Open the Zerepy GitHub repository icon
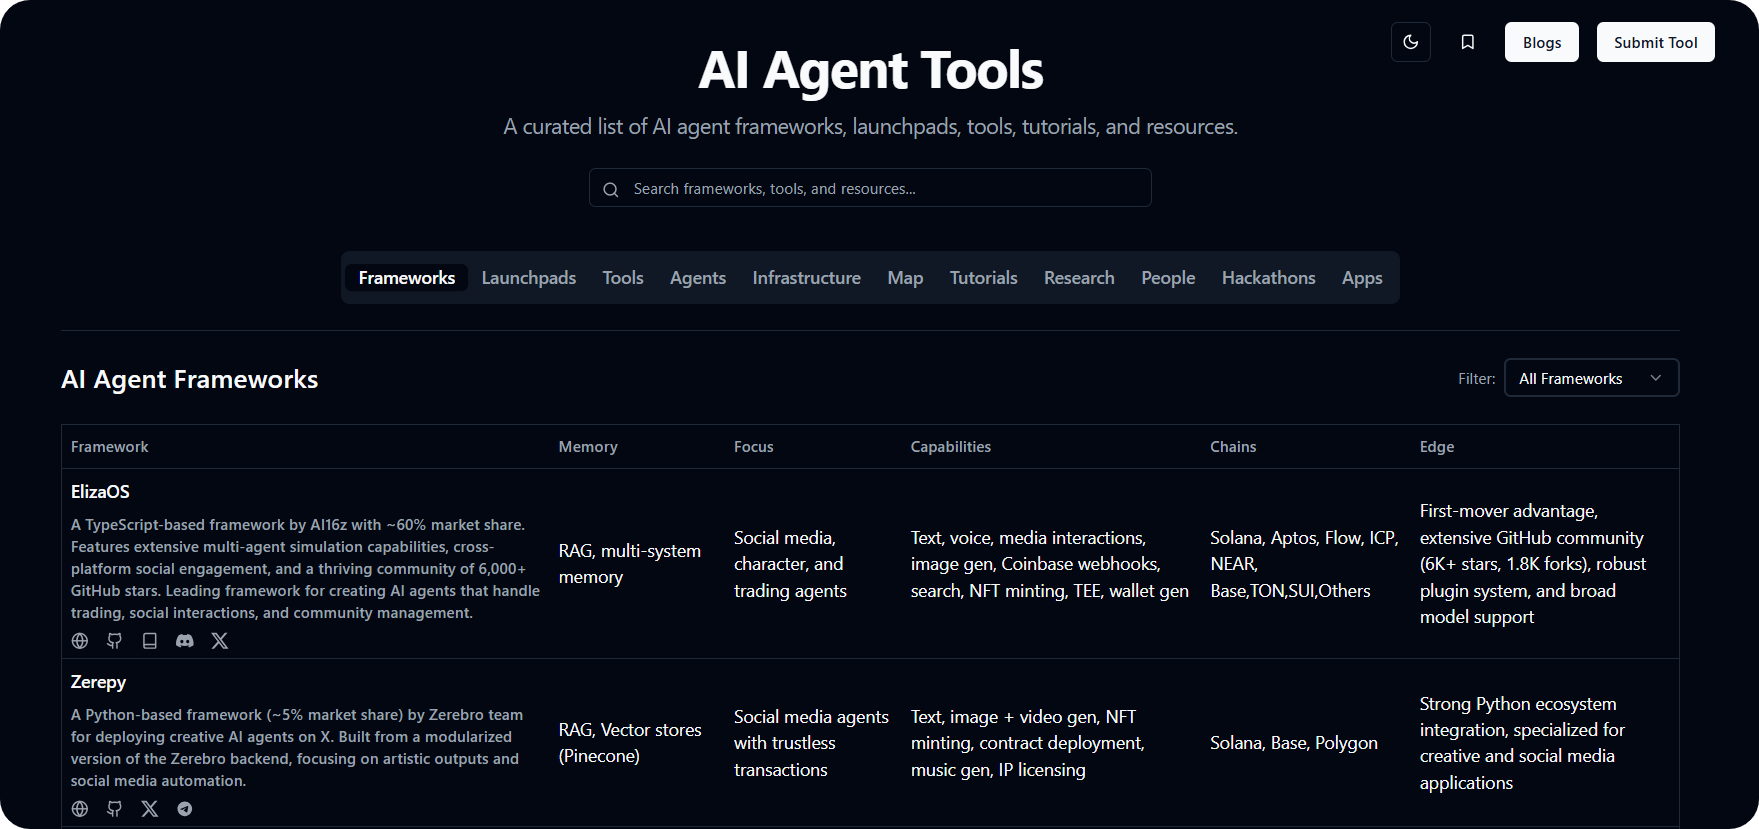The height and width of the screenshot is (829, 1759). pos(115,809)
